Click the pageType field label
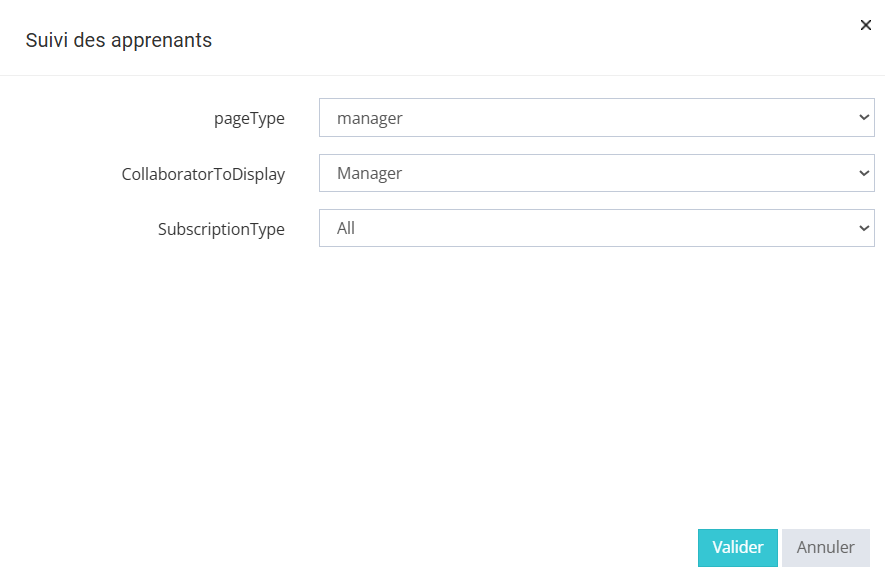The width and height of the screenshot is (885, 572). point(249,118)
